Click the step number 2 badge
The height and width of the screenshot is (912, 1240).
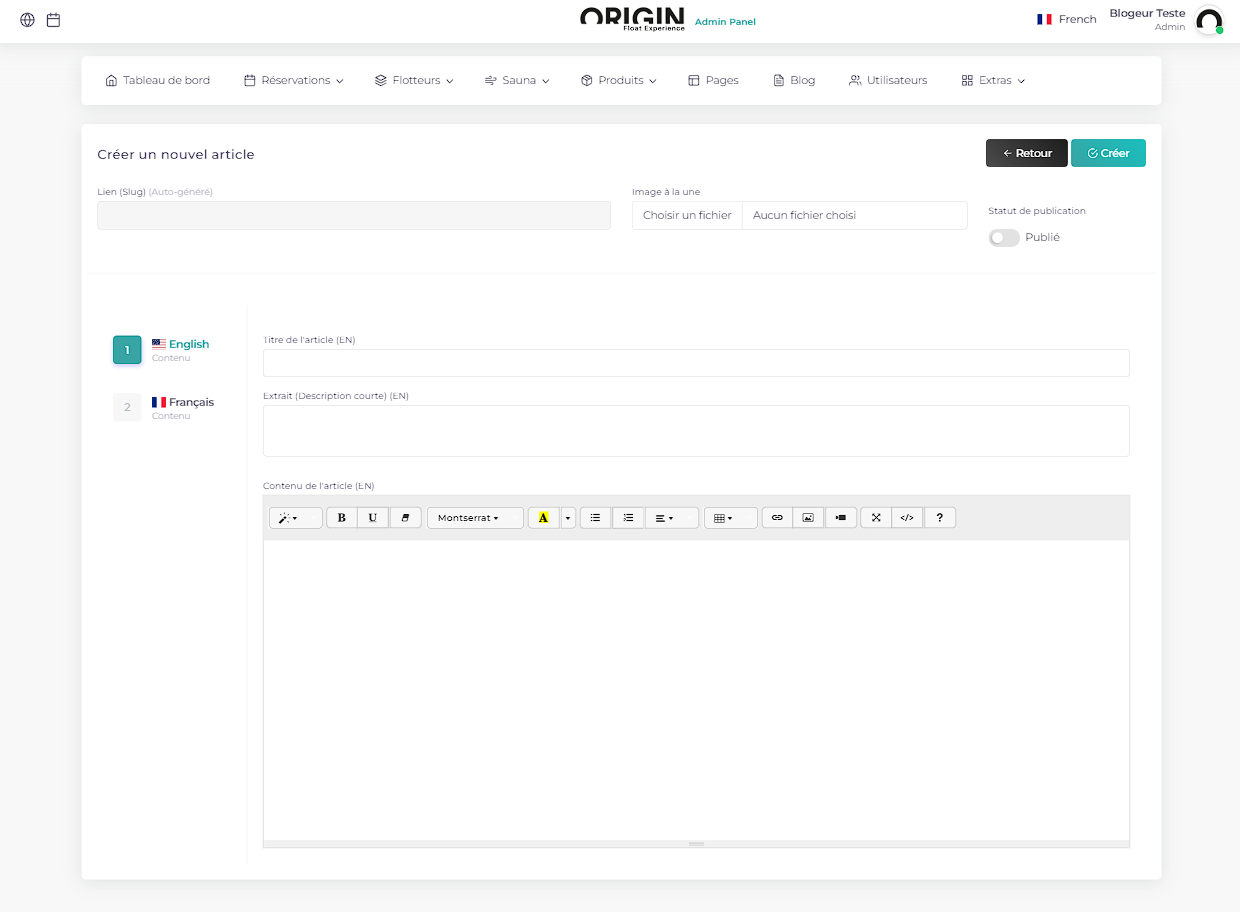(127, 408)
